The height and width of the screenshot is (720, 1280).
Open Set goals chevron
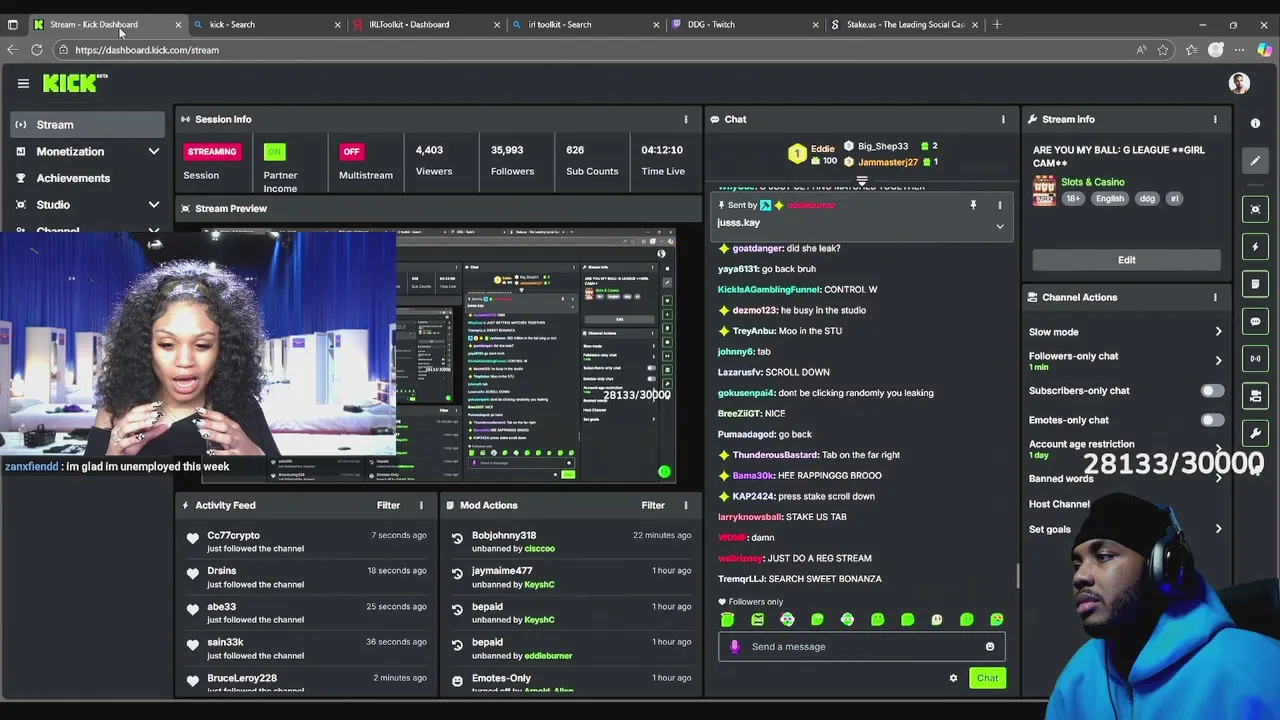[x=1218, y=529]
